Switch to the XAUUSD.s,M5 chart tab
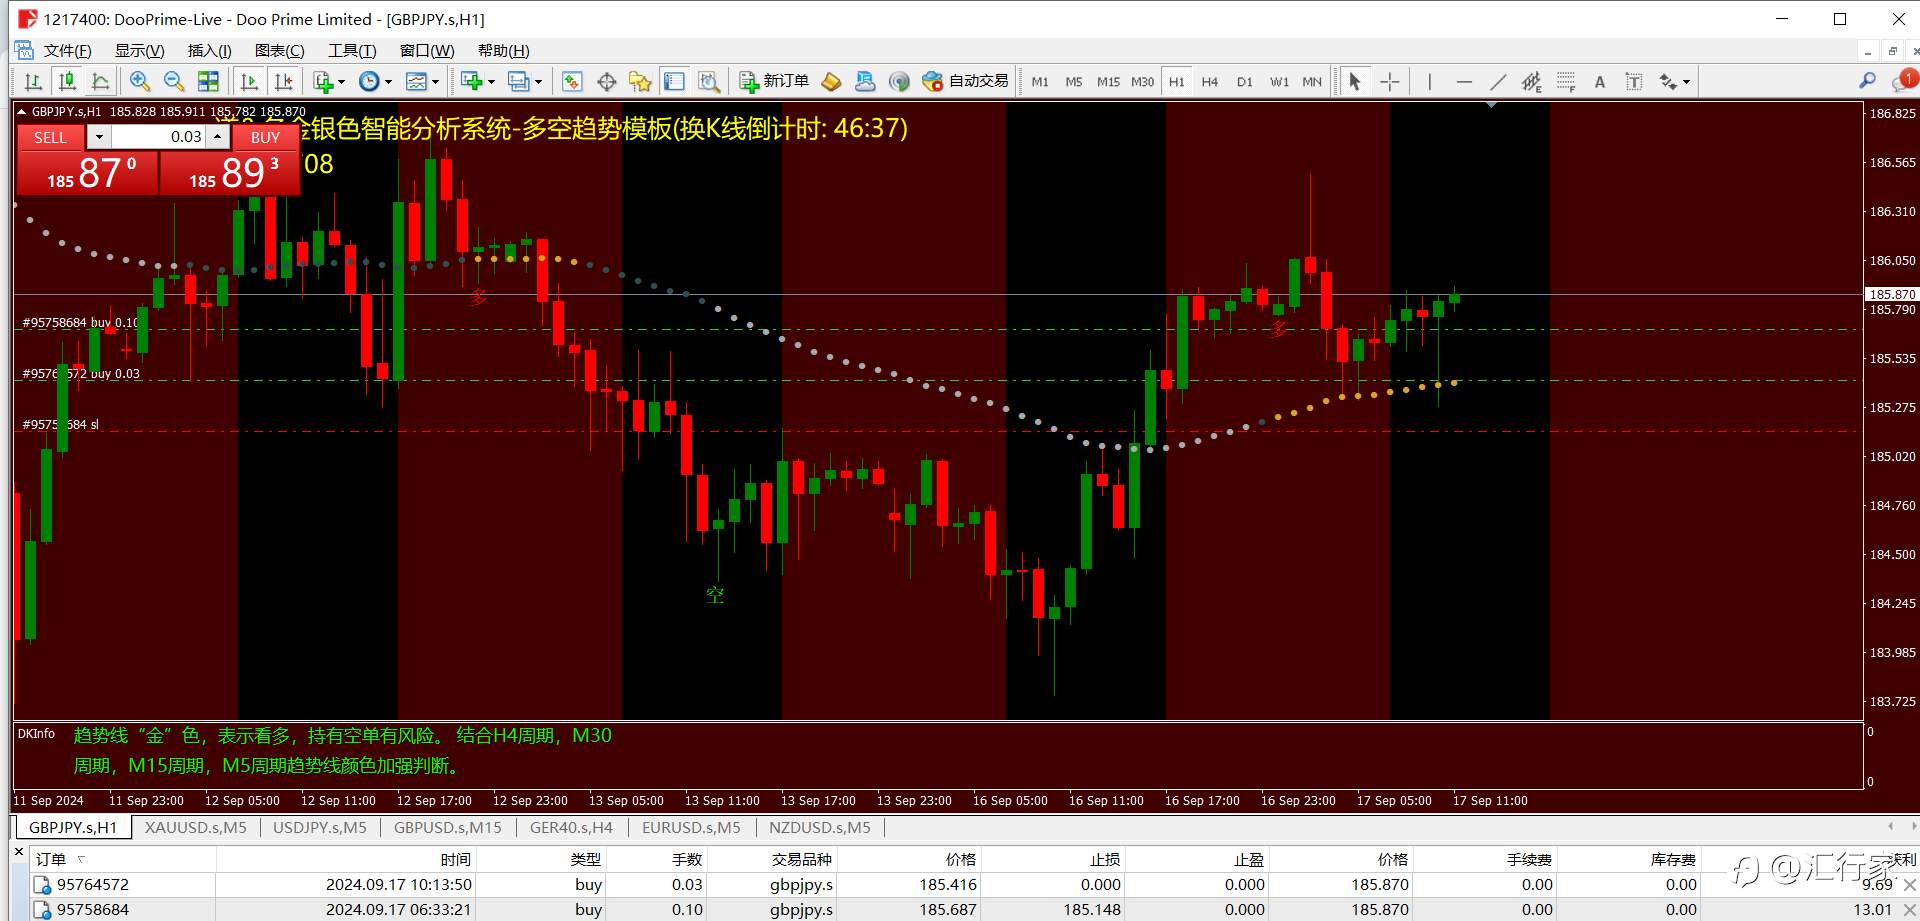Viewport: 1920px width, 921px height. click(x=195, y=828)
